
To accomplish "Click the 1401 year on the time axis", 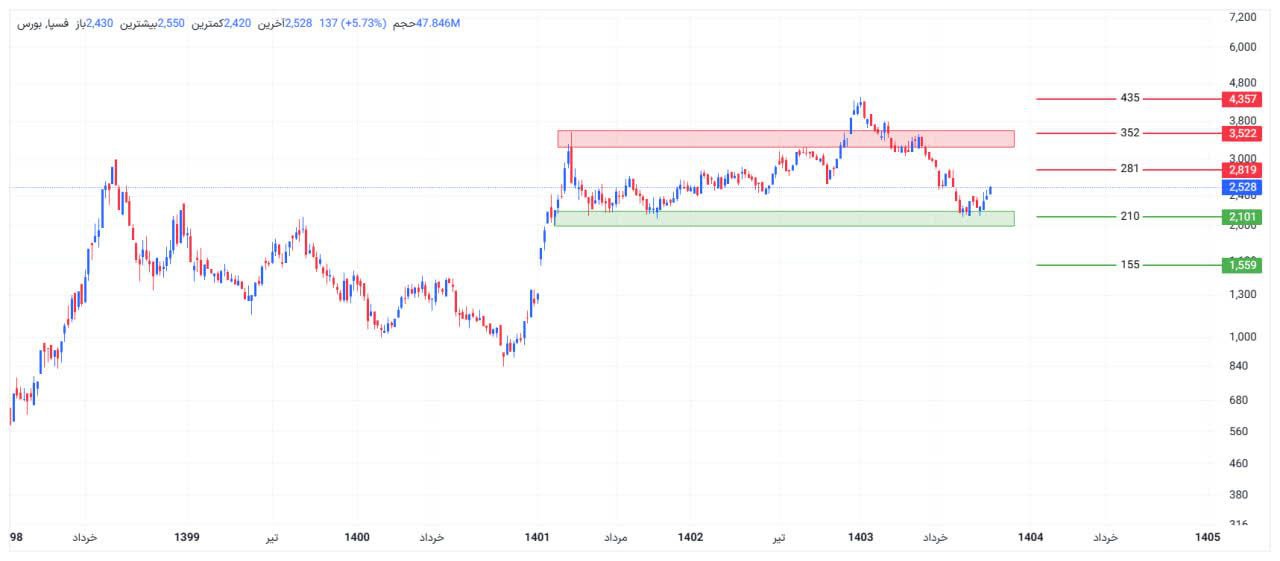I will (537, 537).
